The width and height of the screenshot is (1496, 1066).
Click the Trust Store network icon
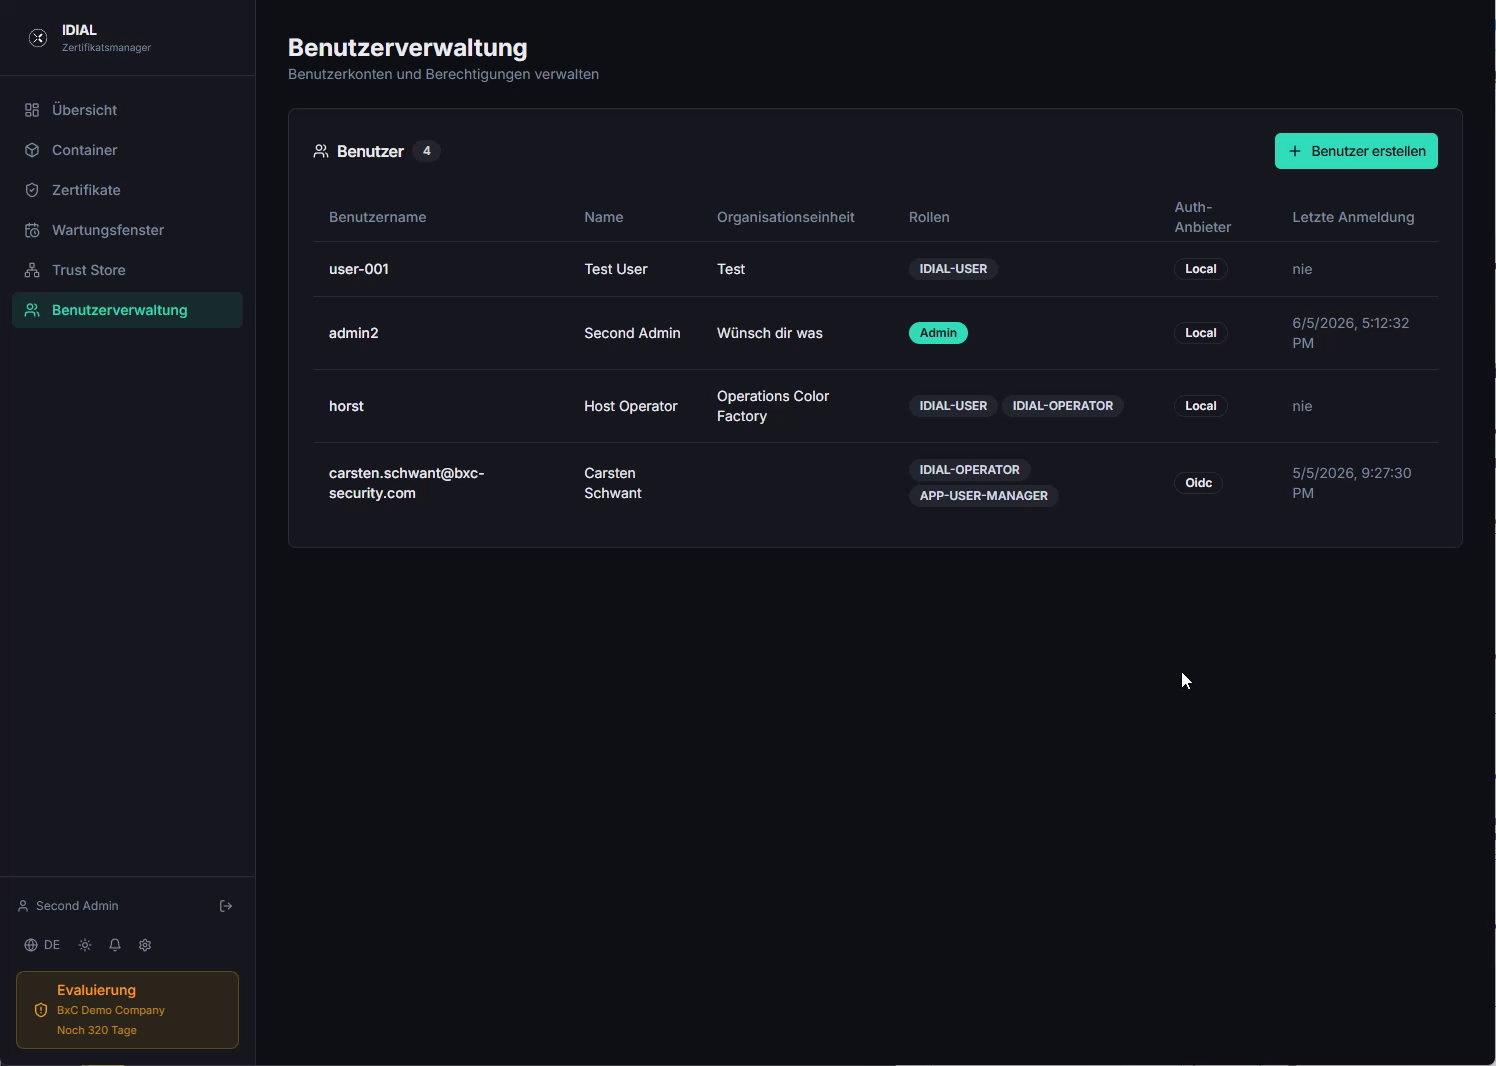click(x=32, y=270)
